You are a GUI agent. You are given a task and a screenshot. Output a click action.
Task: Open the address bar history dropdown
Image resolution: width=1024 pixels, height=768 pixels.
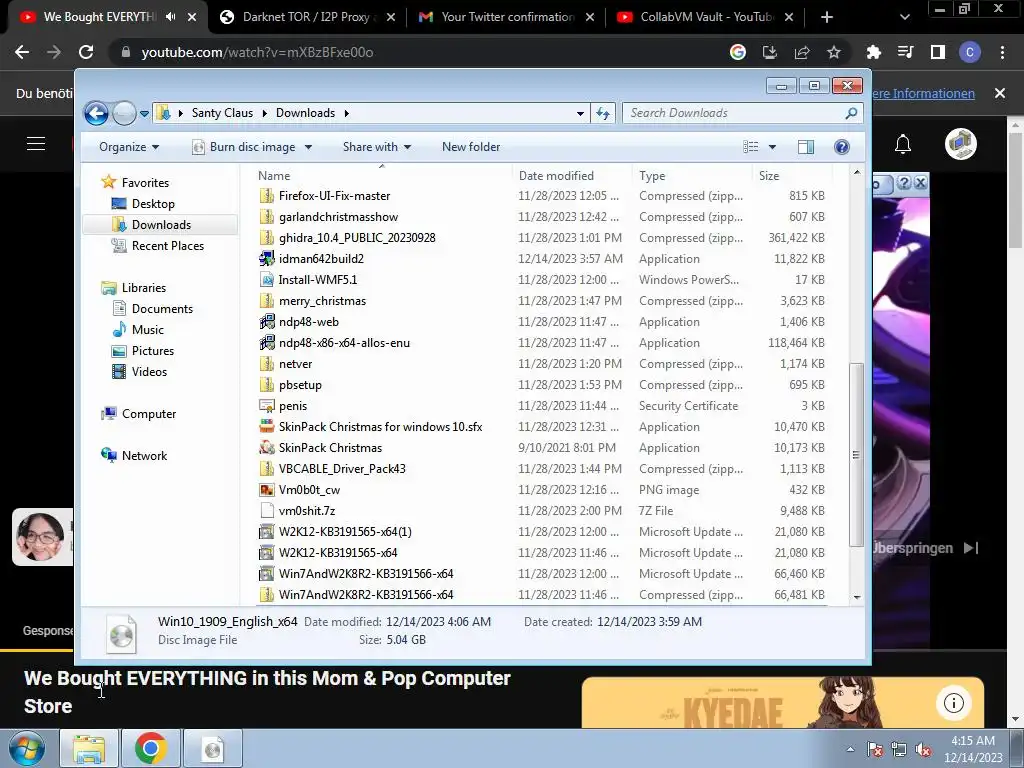click(580, 114)
